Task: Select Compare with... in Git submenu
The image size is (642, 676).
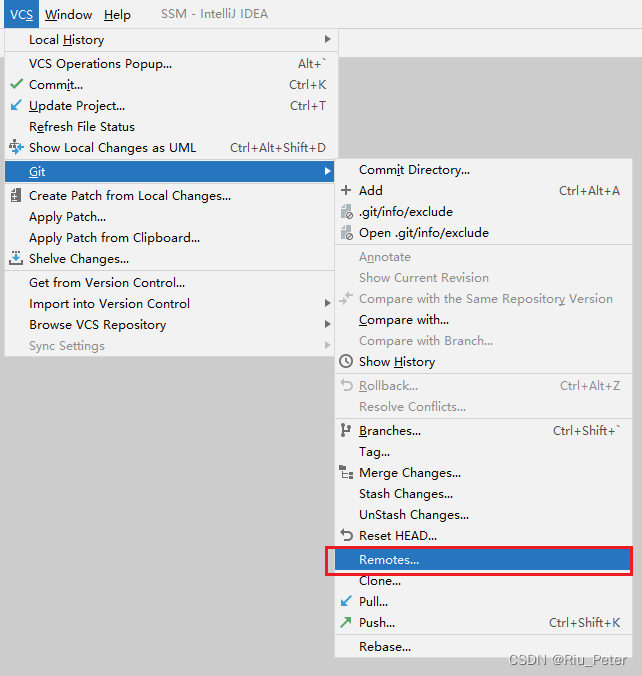Action: pos(483,319)
